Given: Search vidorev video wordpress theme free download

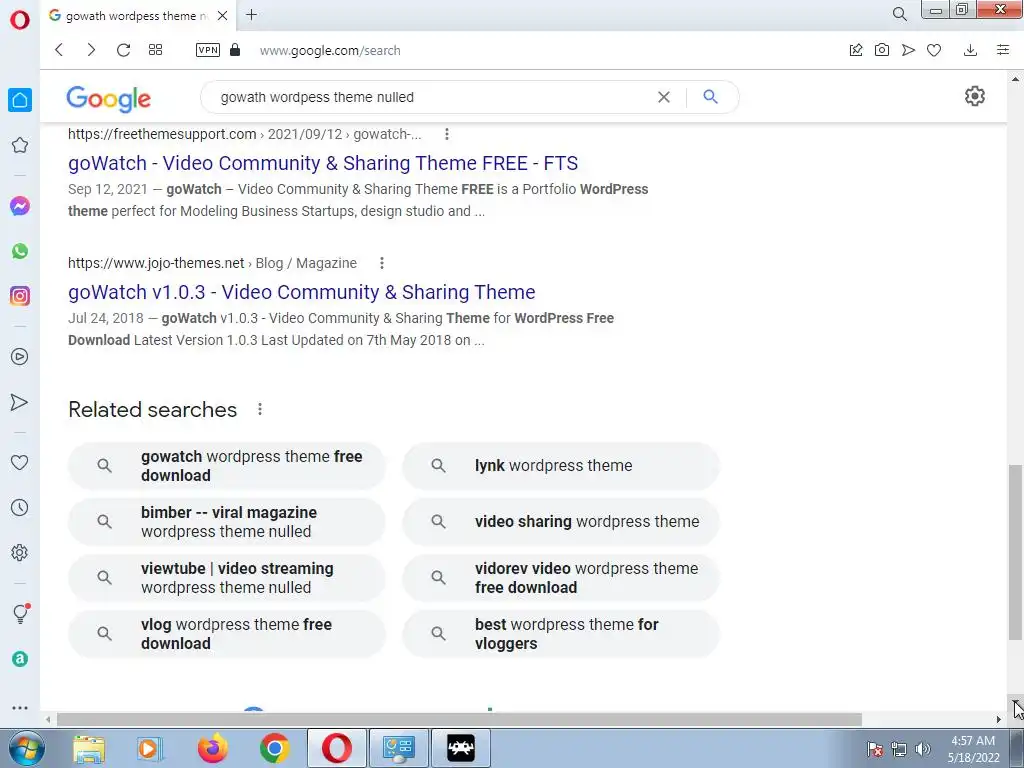Looking at the screenshot, I should click(561, 578).
